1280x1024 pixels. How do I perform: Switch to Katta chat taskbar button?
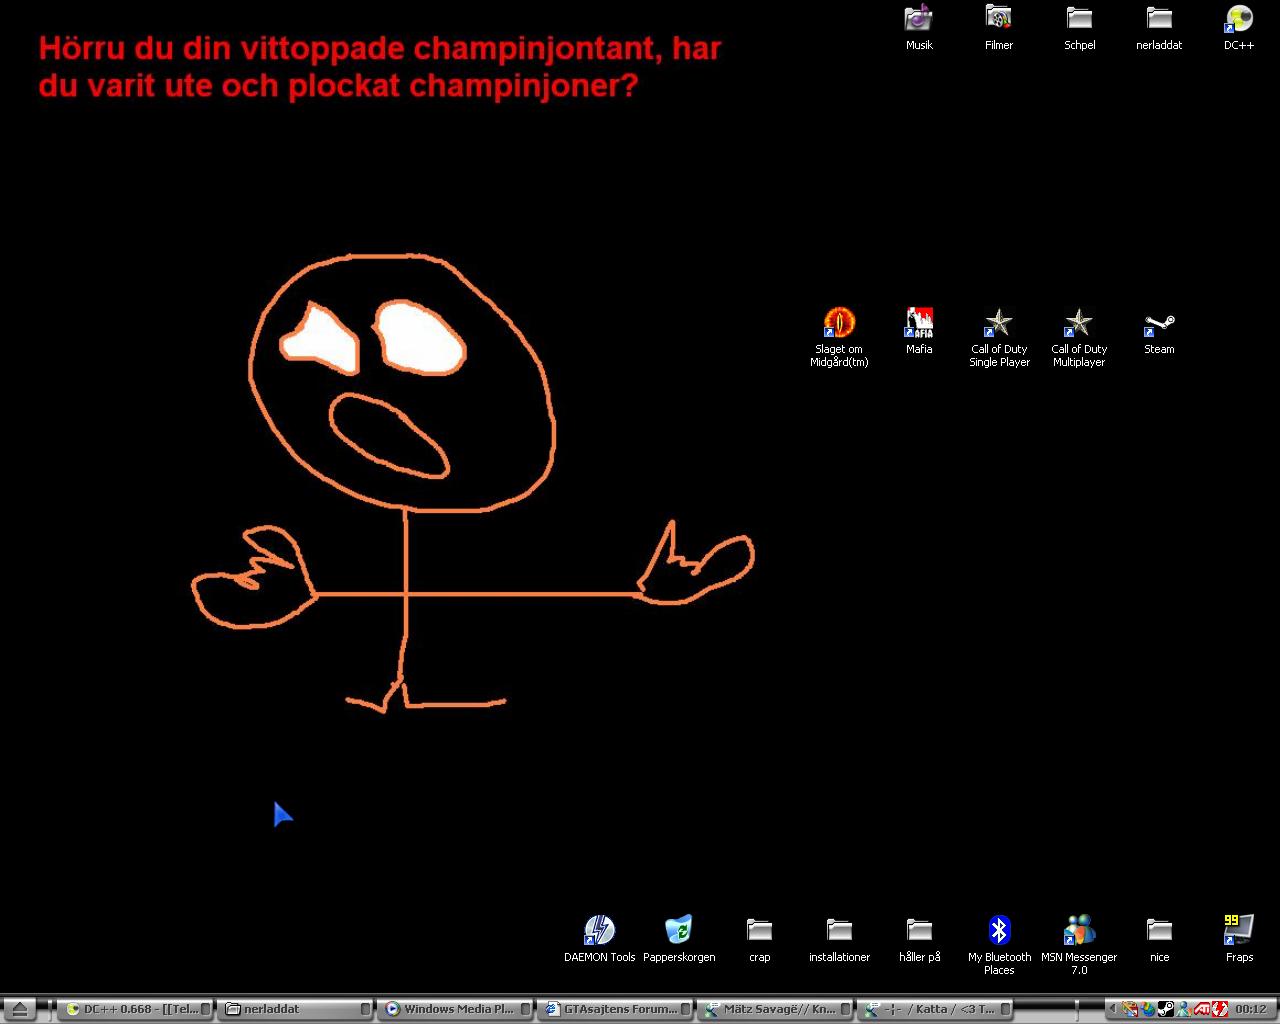click(936, 1009)
